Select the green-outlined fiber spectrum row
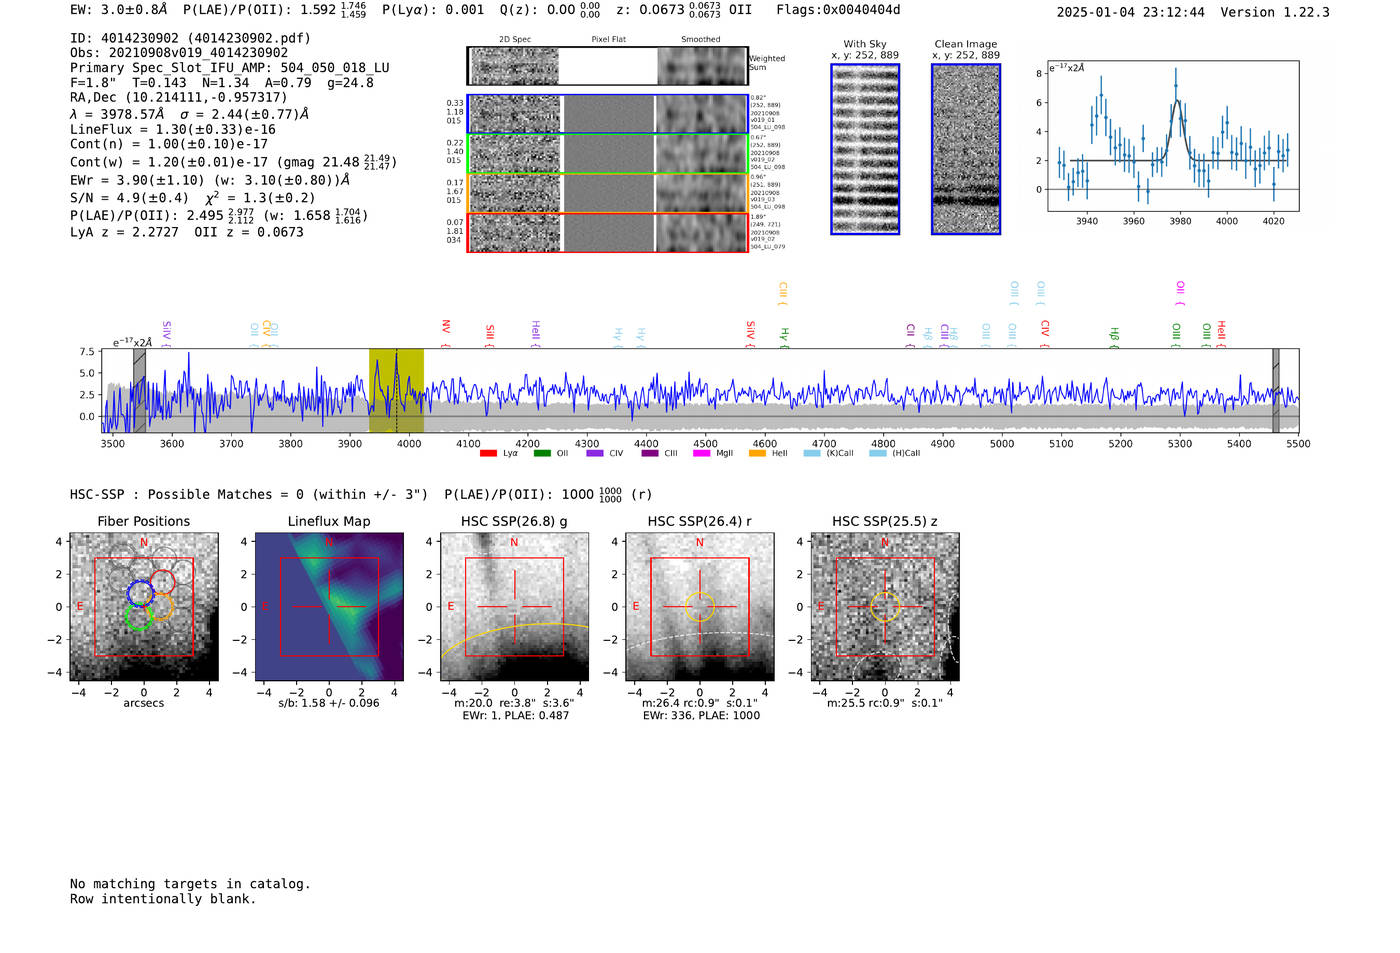 click(607, 154)
